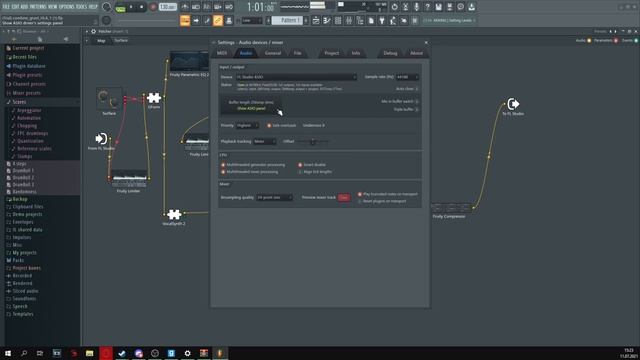640x360 pixels.
Task: Toggle Multithreaded mixer processing
Action: [x=223, y=172]
